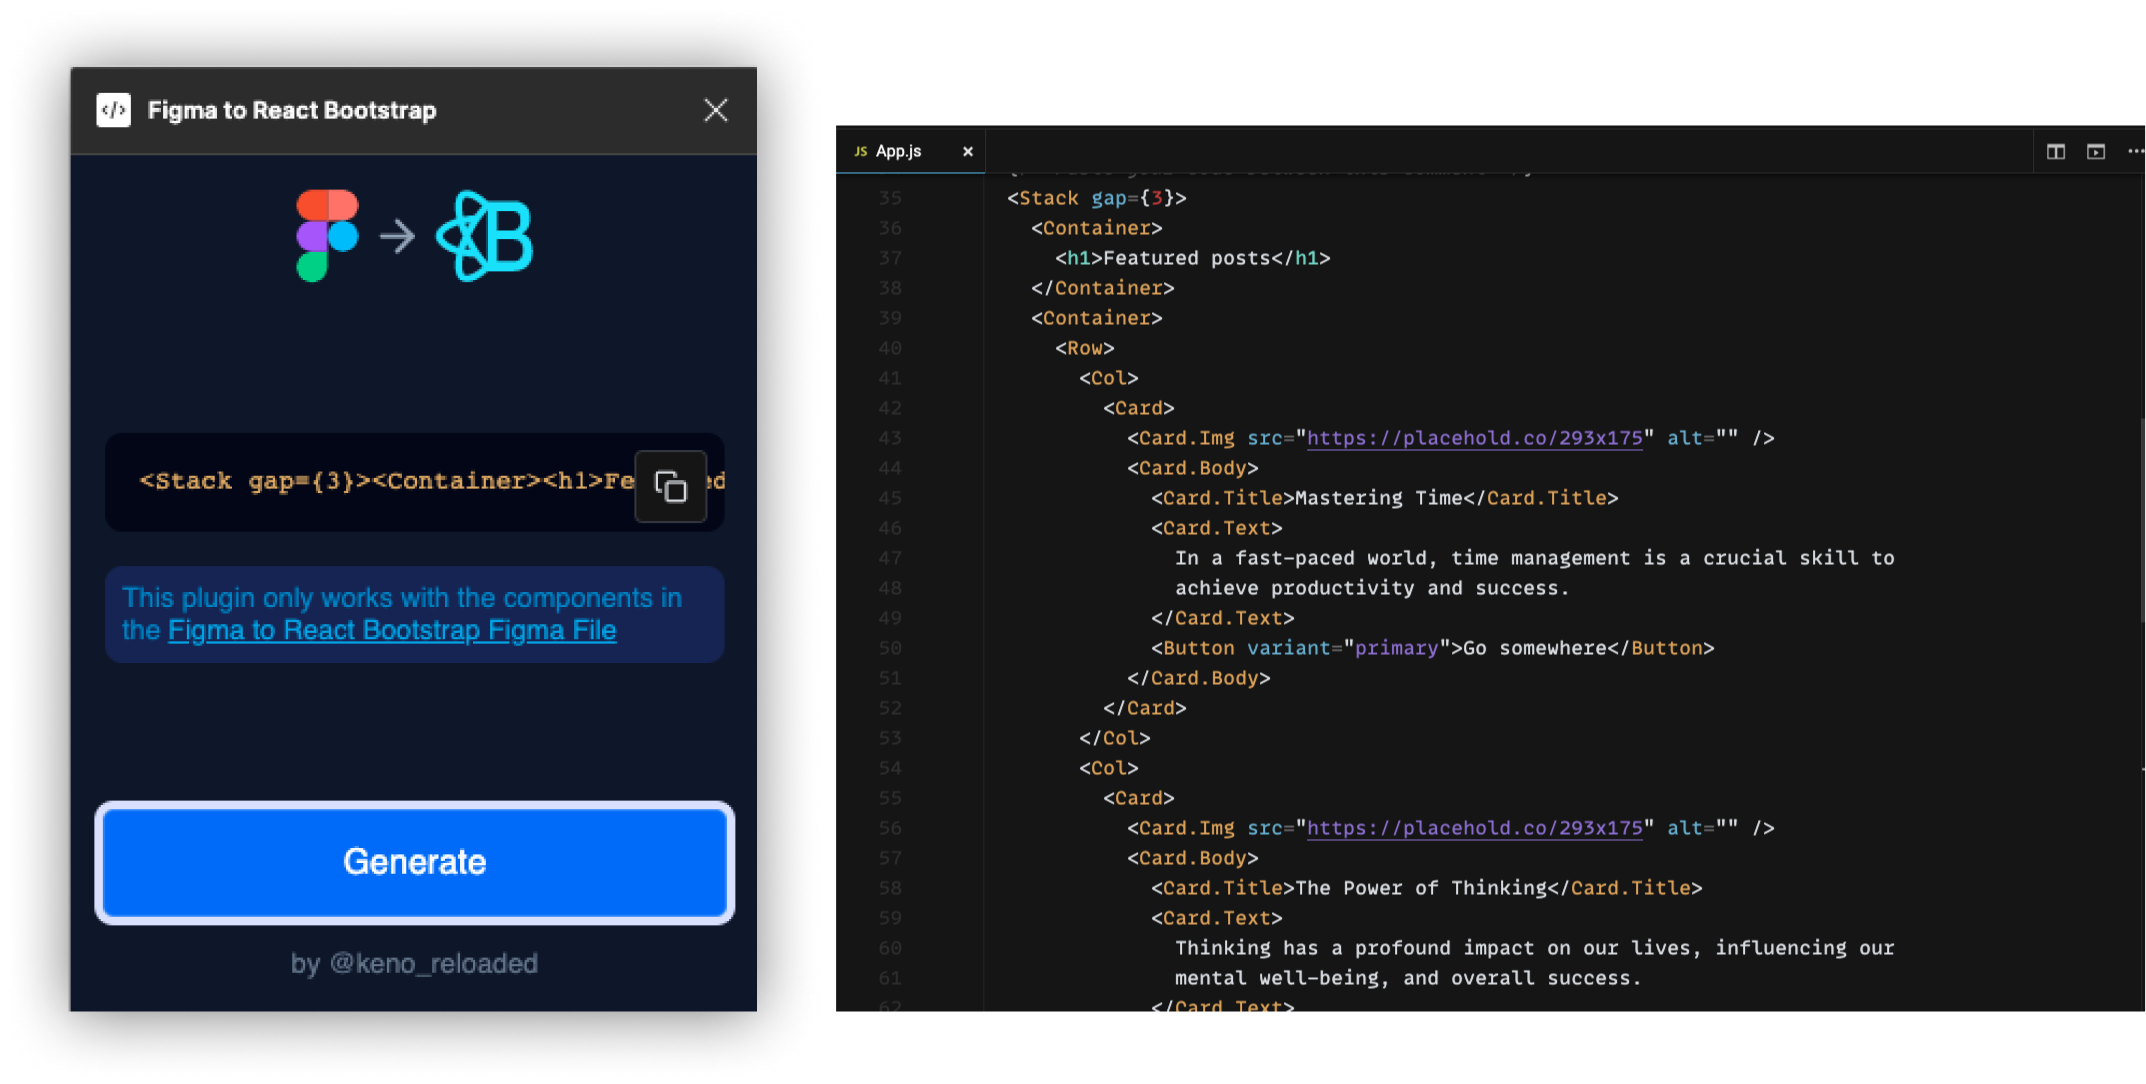Click the </Card> closing tag on line 52
The image size is (2146, 1084).
(1145, 708)
